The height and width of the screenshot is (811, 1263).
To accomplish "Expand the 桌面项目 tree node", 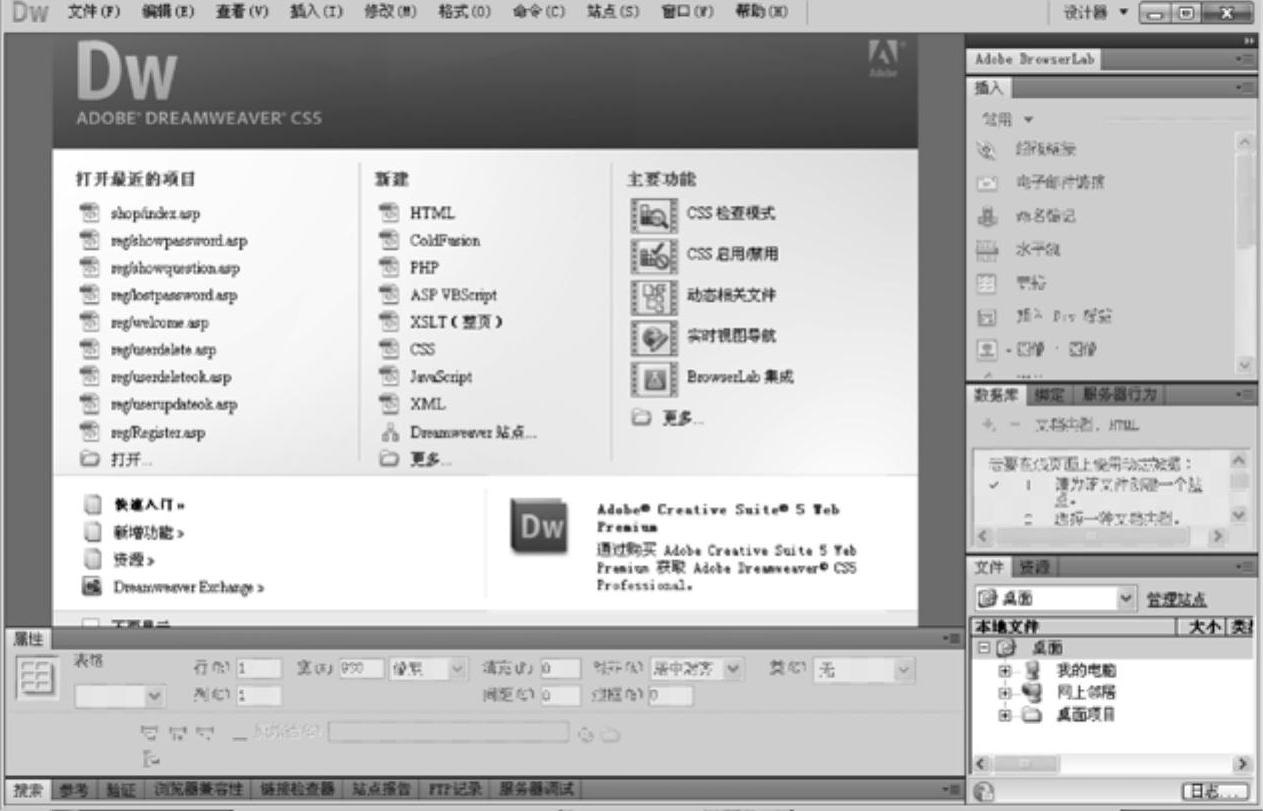I will [x=1005, y=715].
